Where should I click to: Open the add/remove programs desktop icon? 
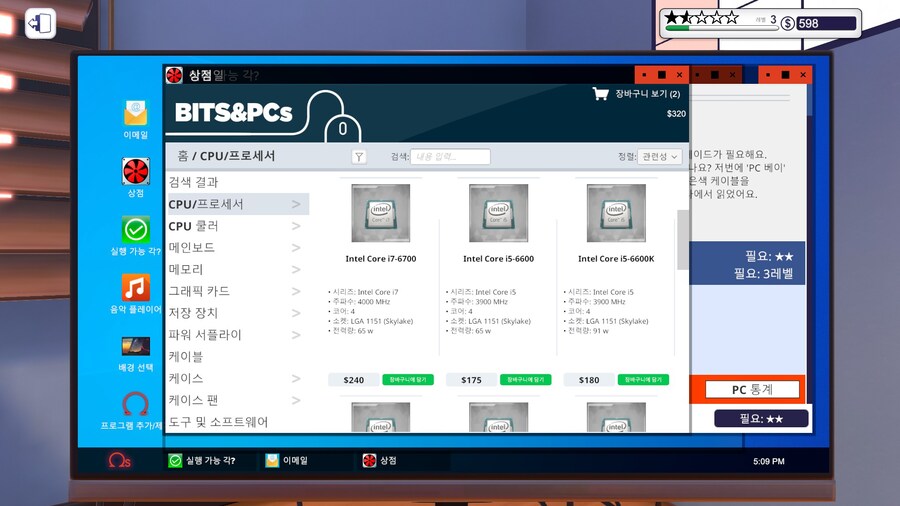tap(136, 404)
